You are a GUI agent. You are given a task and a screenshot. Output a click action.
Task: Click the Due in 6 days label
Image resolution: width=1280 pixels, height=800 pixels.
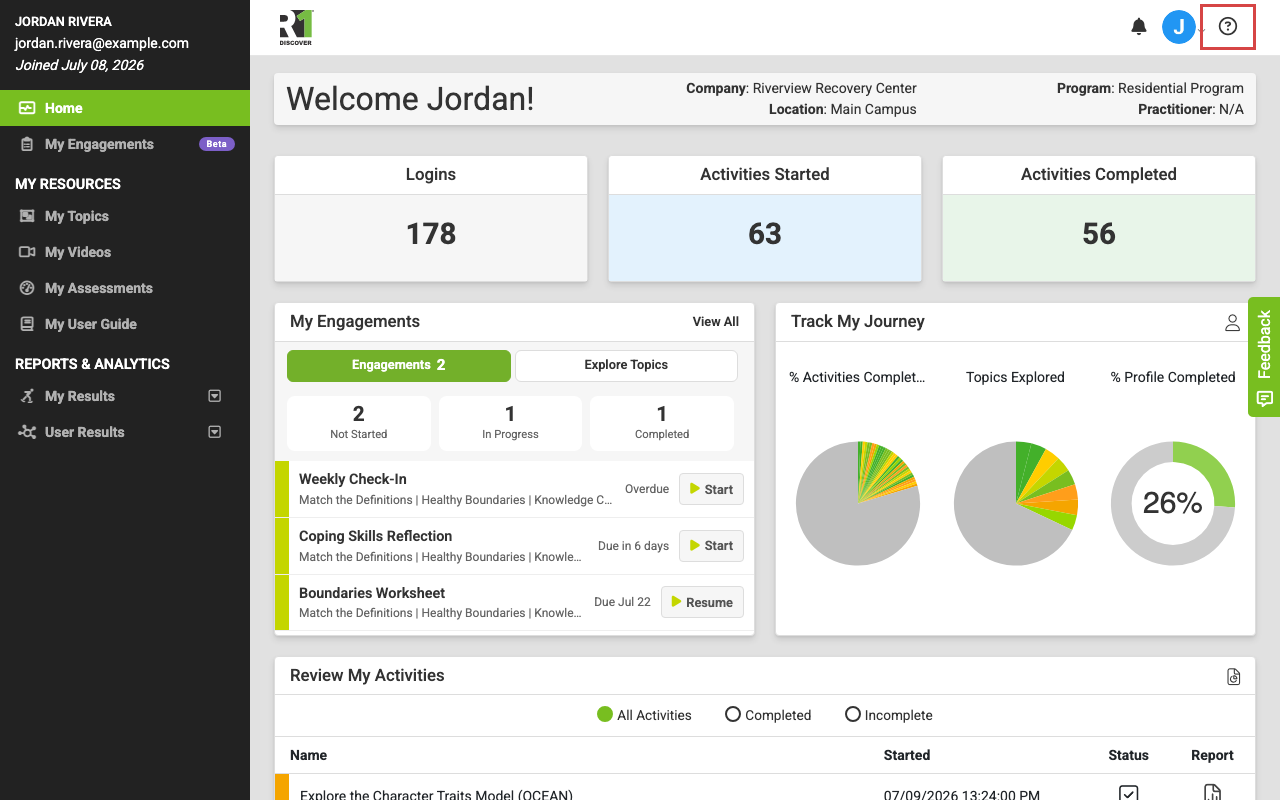(633, 546)
